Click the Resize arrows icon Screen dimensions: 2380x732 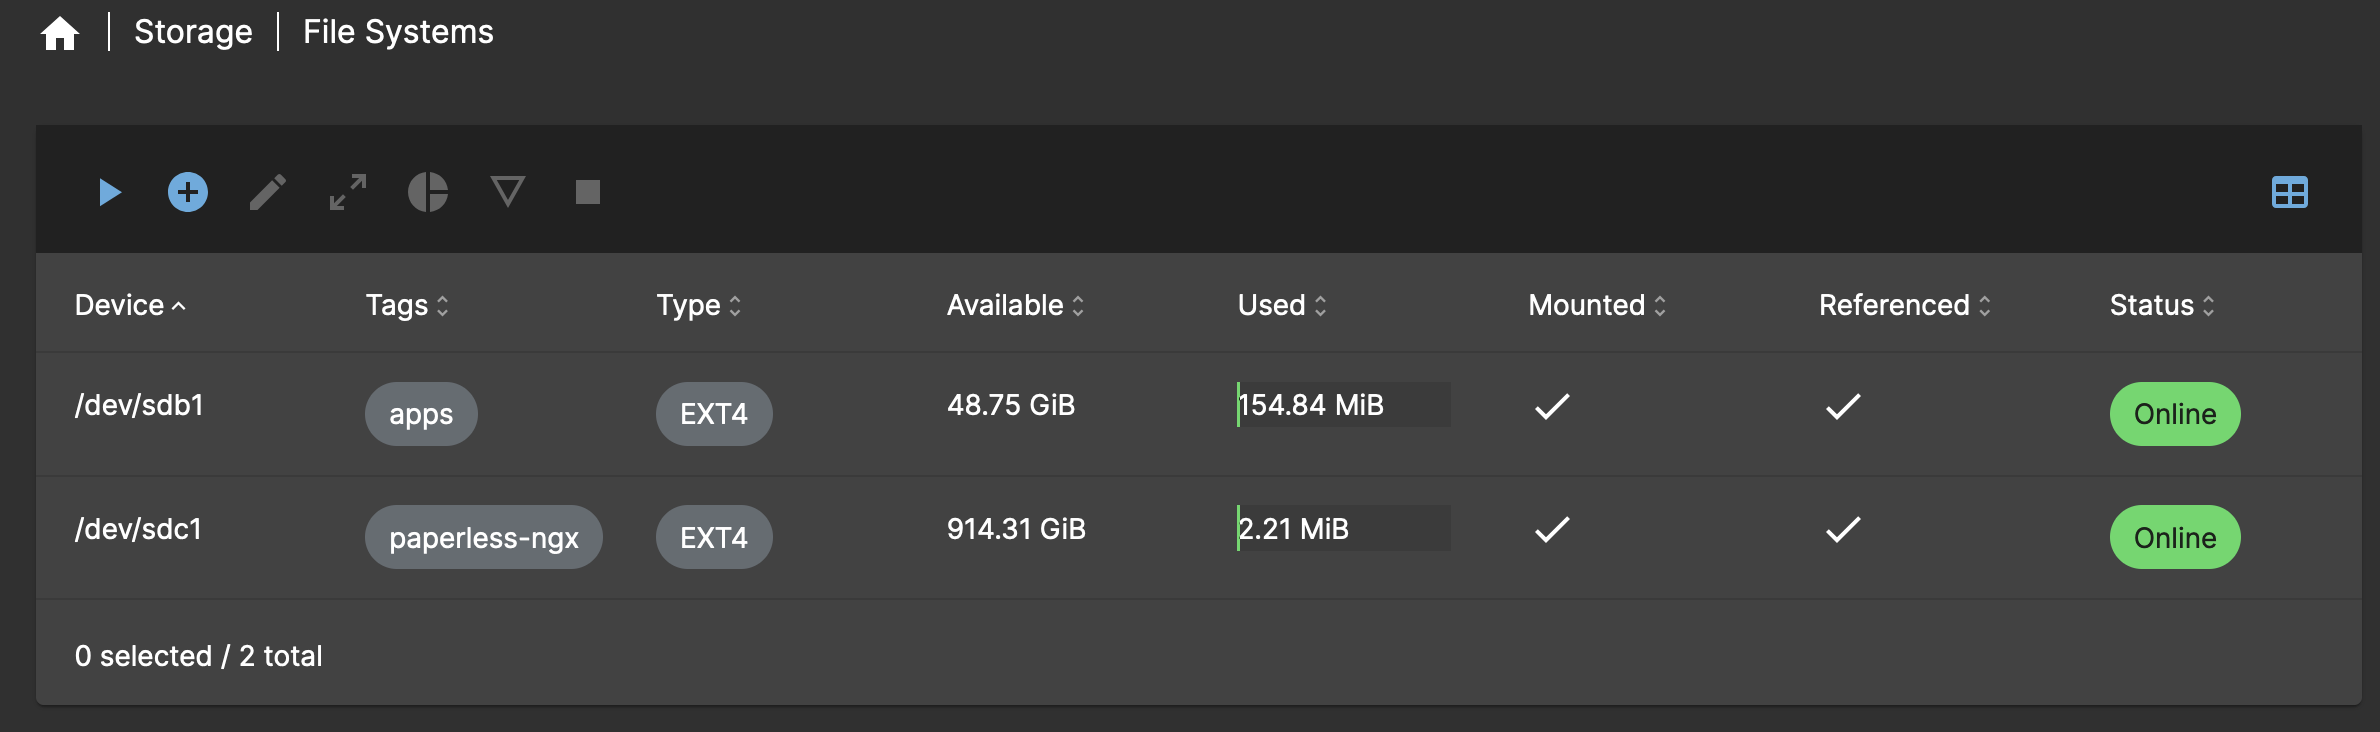tap(348, 192)
